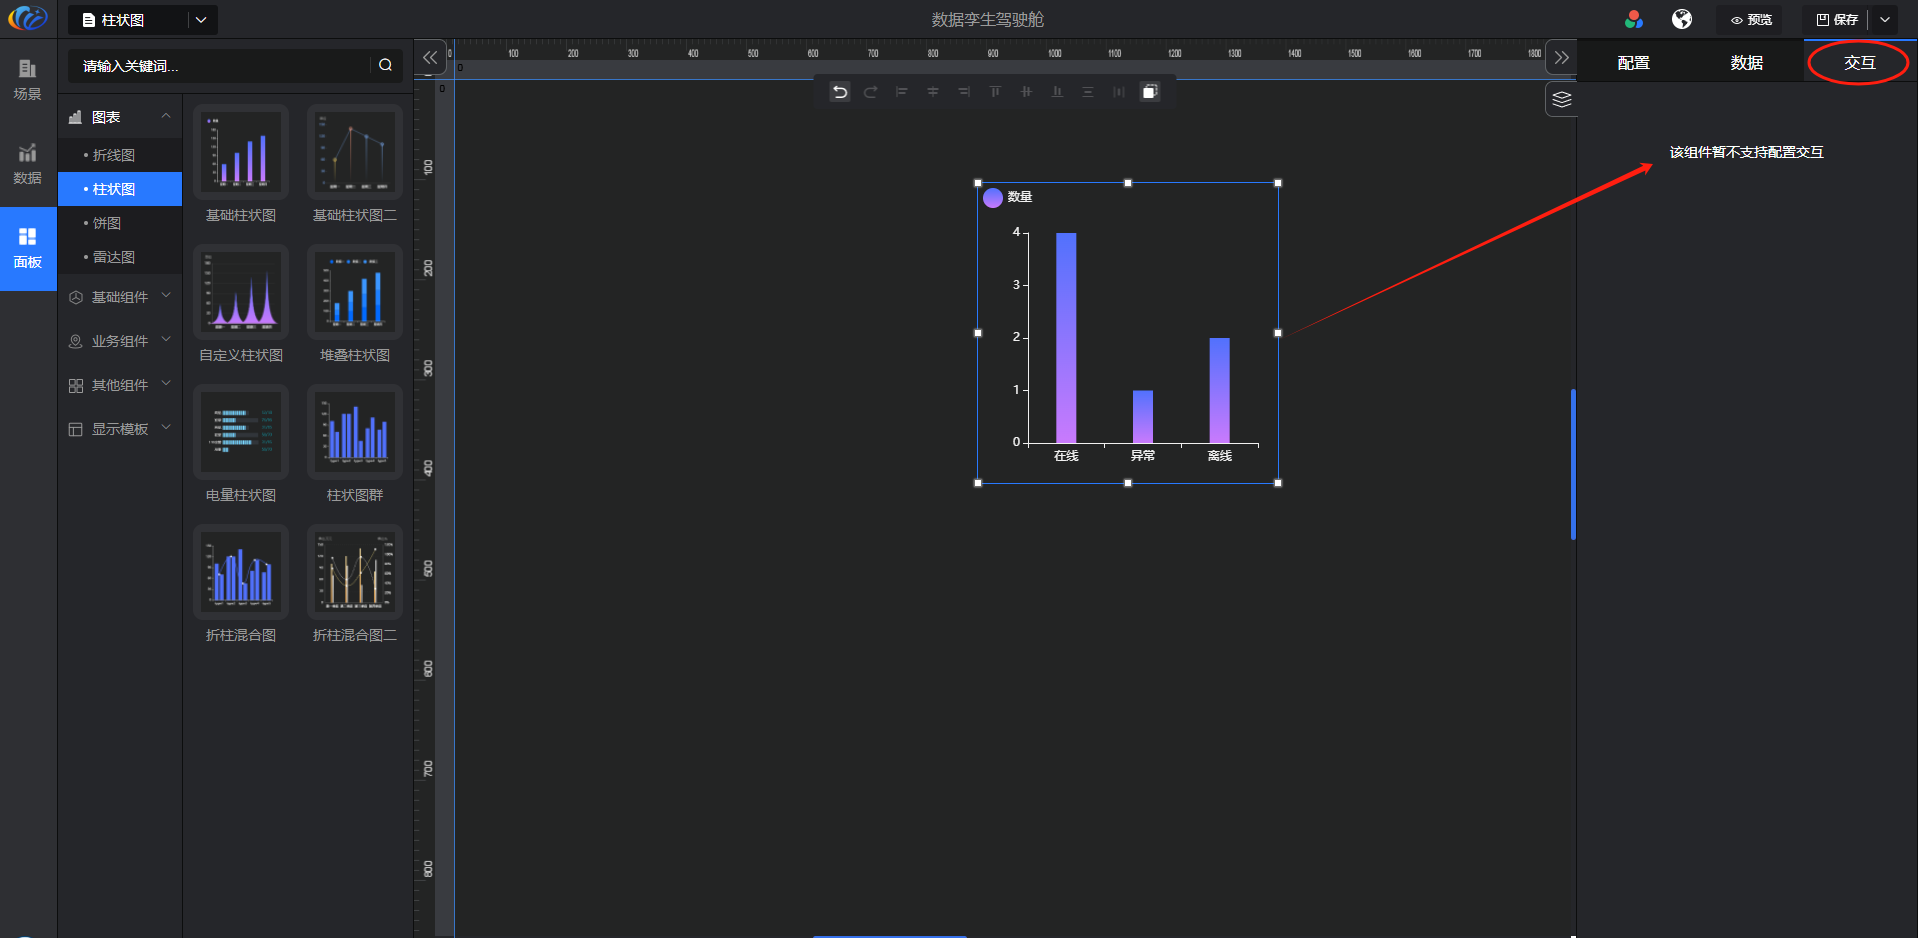Open the 数据 sidebar section
The height and width of the screenshot is (938, 1918).
click(x=27, y=164)
